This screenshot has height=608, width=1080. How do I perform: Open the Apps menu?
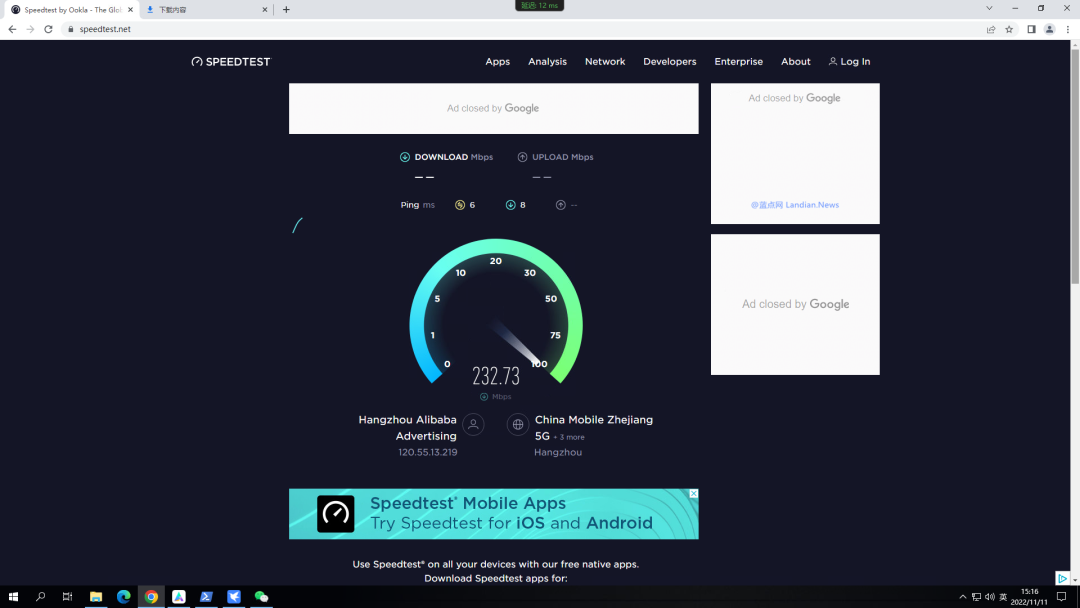click(497, 61)
